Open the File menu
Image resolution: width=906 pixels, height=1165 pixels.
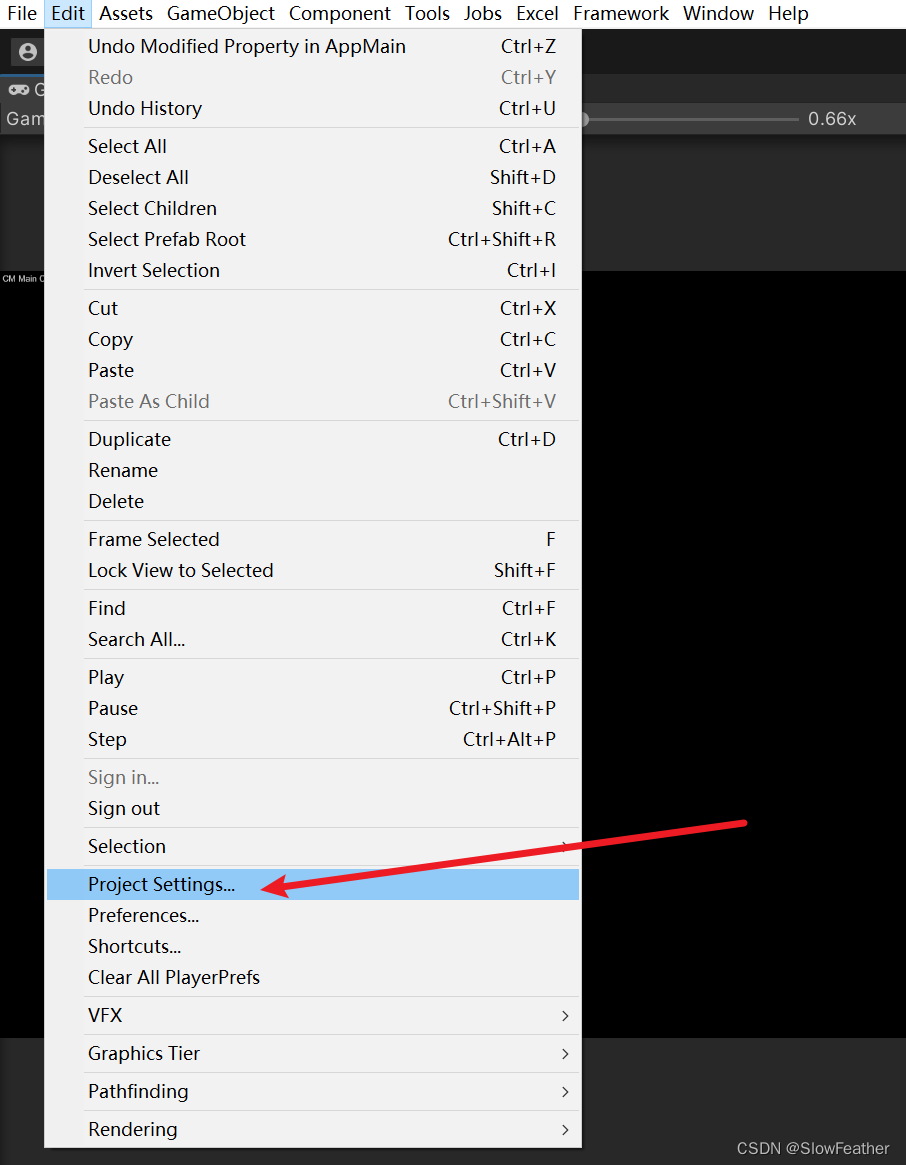point(22,13)
